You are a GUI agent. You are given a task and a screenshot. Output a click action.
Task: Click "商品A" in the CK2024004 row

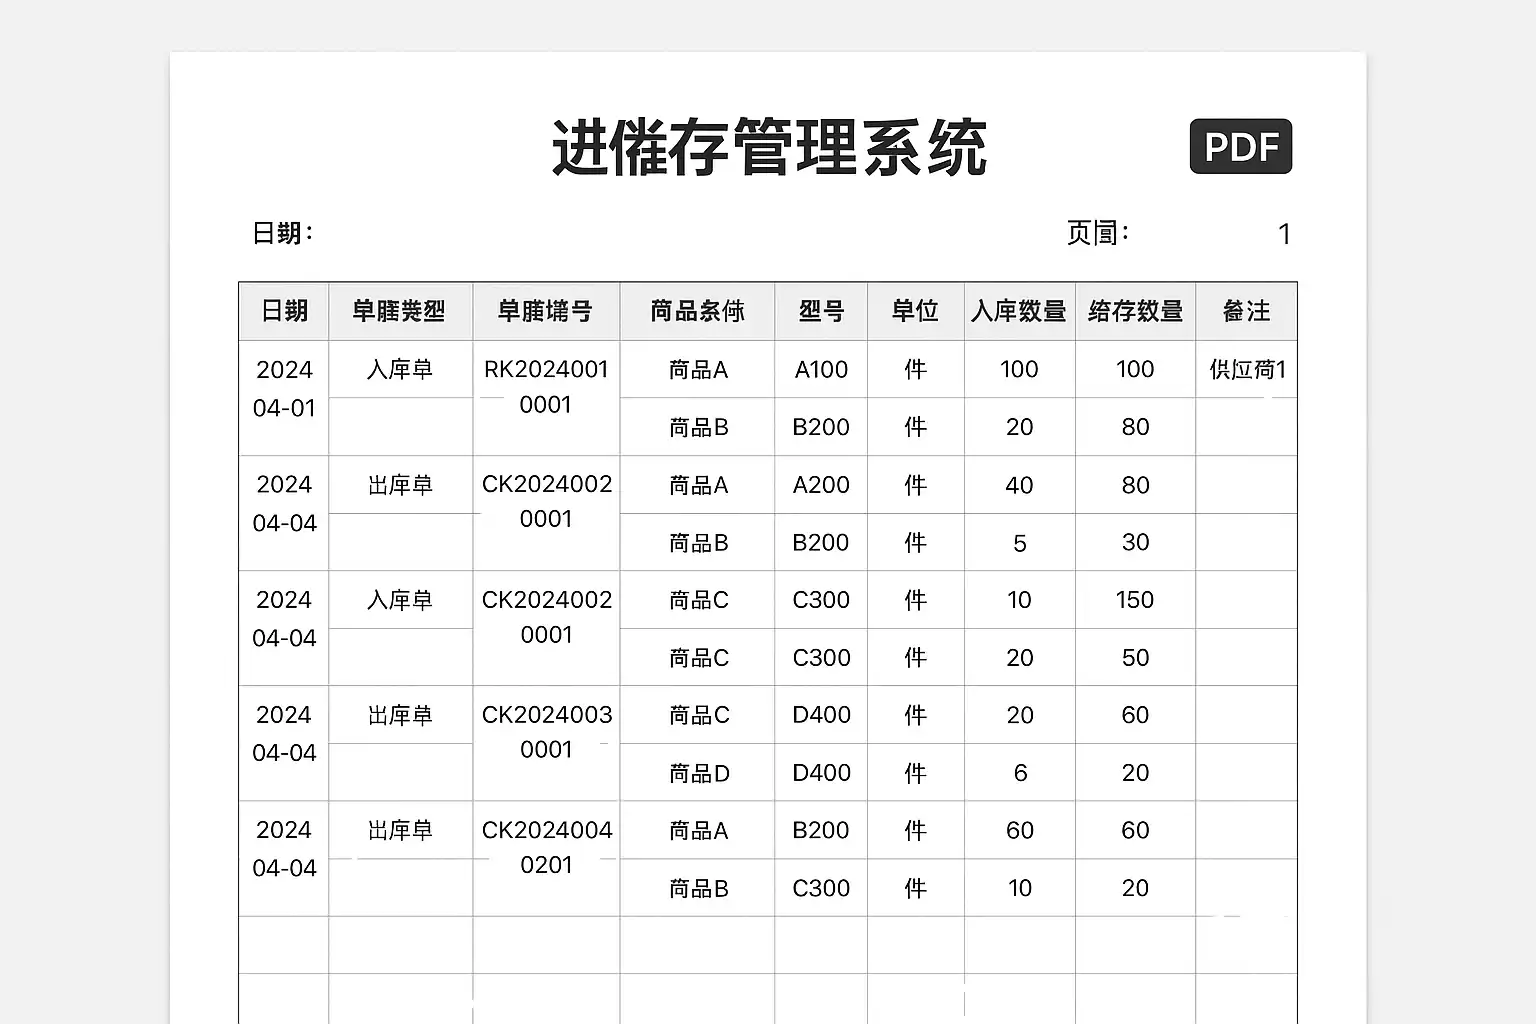[698, 830]
